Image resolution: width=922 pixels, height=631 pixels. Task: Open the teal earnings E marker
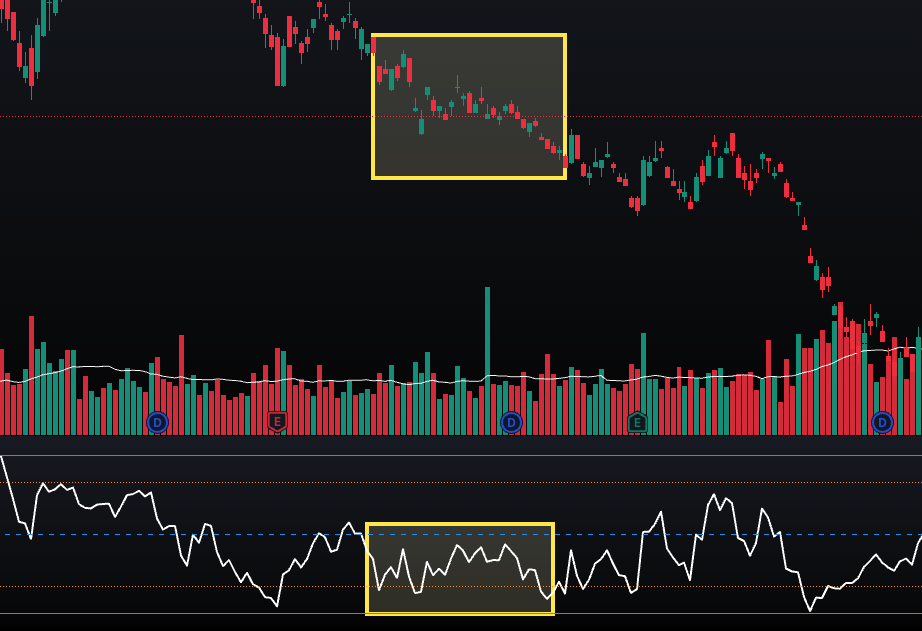pos(637,422)
